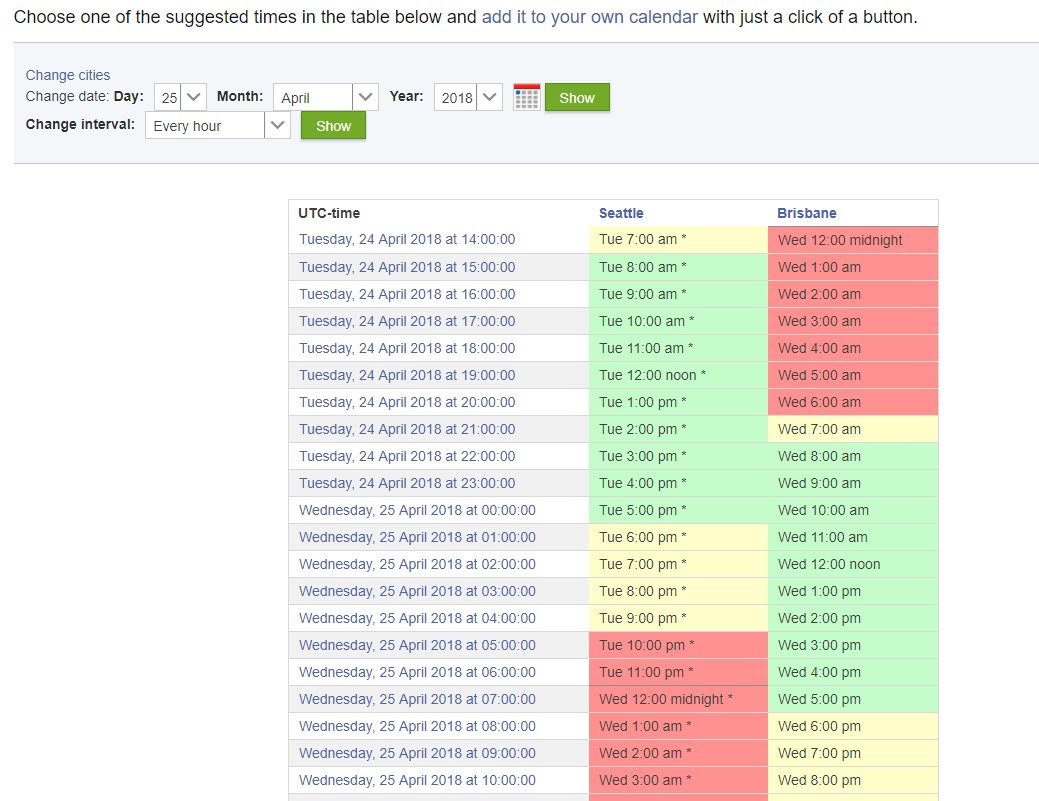This screenshot has height=801, width=1039.
Task: Select Wednesday, 25 April 2018 at 10:00:00
Action: (417, 780)
